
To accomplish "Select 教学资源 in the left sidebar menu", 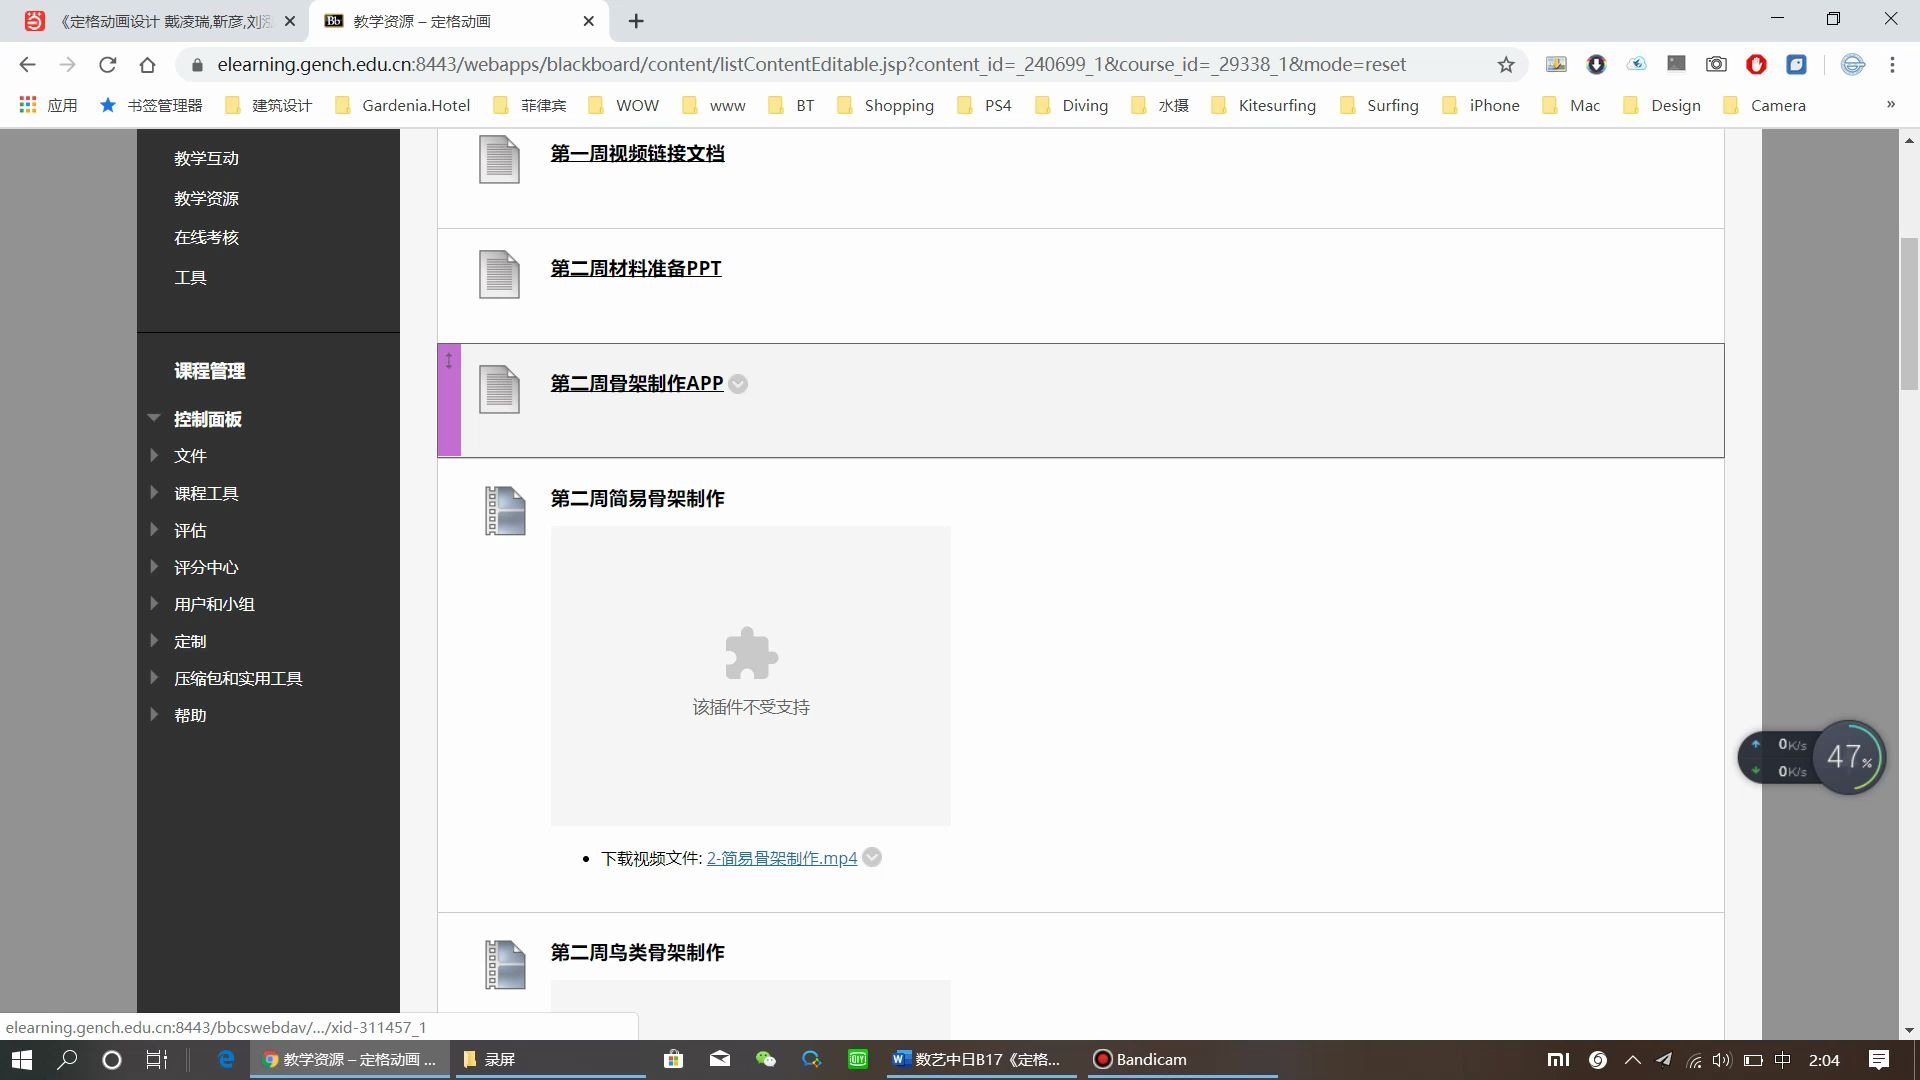I will (206, 198).
